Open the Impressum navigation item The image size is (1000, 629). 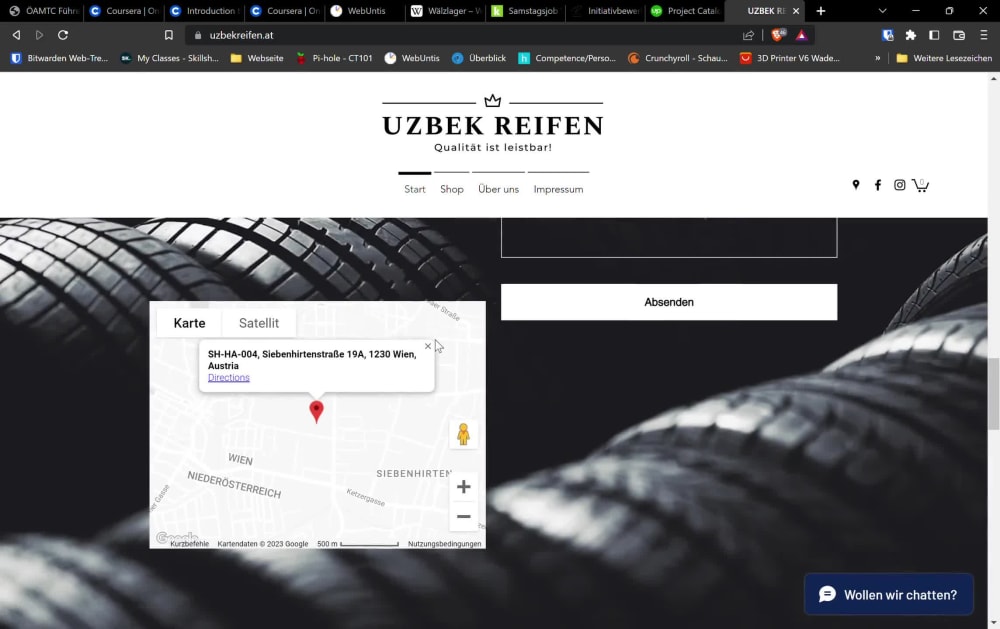(558, 189)
